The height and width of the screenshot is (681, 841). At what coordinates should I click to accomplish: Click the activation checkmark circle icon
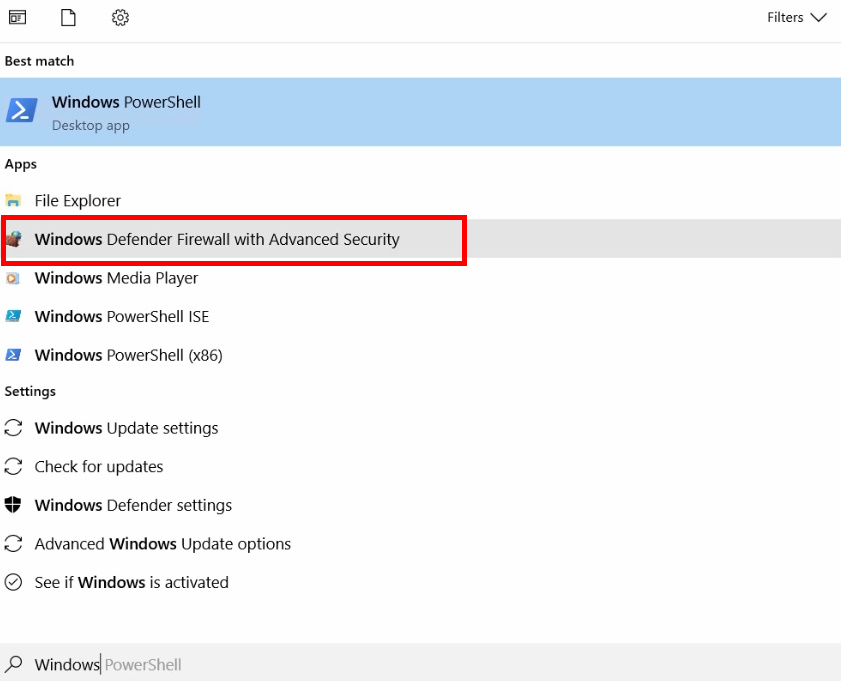point(13,582)
